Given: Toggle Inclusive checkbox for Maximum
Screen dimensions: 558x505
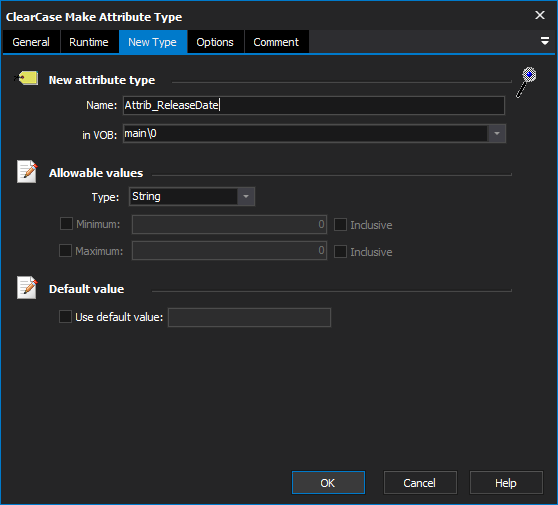Looking at the screenshot, I should click(x=340, y=252).
